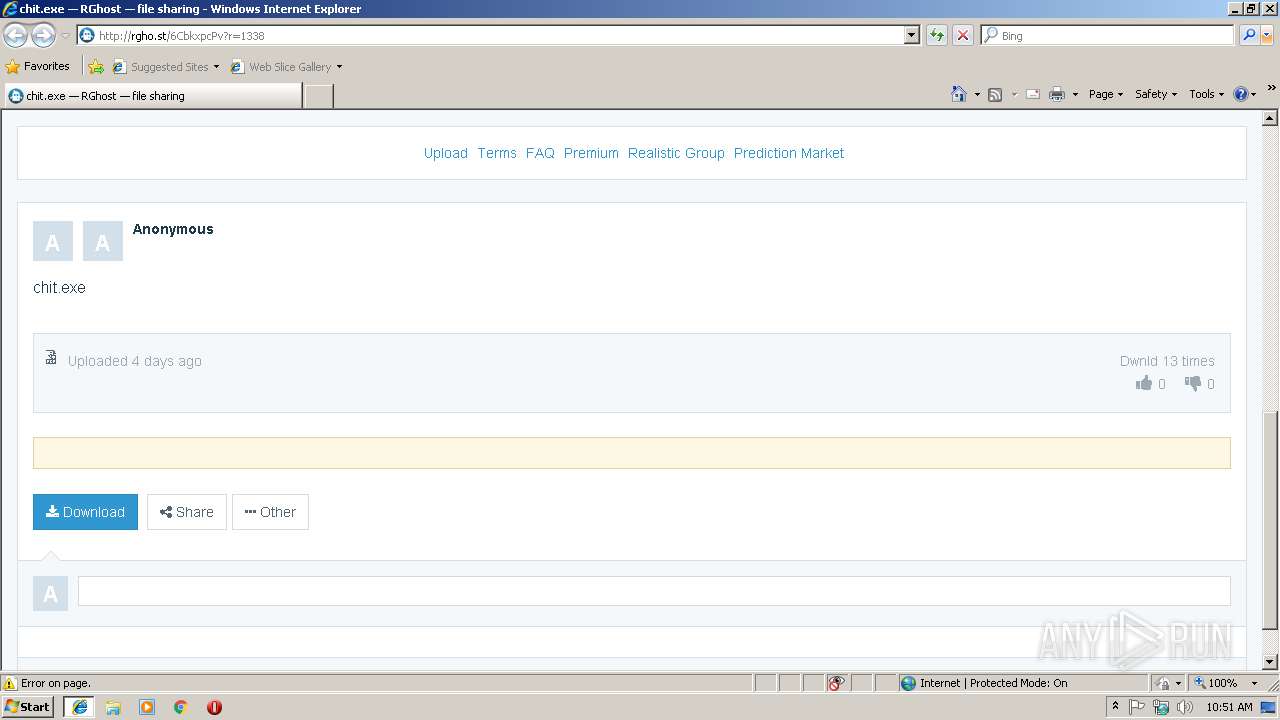
Task: Click the volume speaker tray icon
Action: [x=1185, y=707]
